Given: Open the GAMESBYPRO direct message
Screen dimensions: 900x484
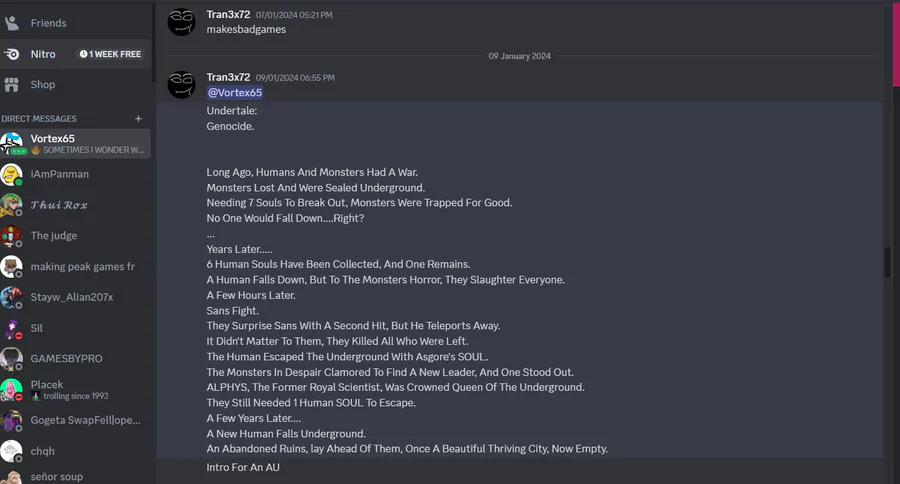Looking at the screenshot, I should (66, 358).
